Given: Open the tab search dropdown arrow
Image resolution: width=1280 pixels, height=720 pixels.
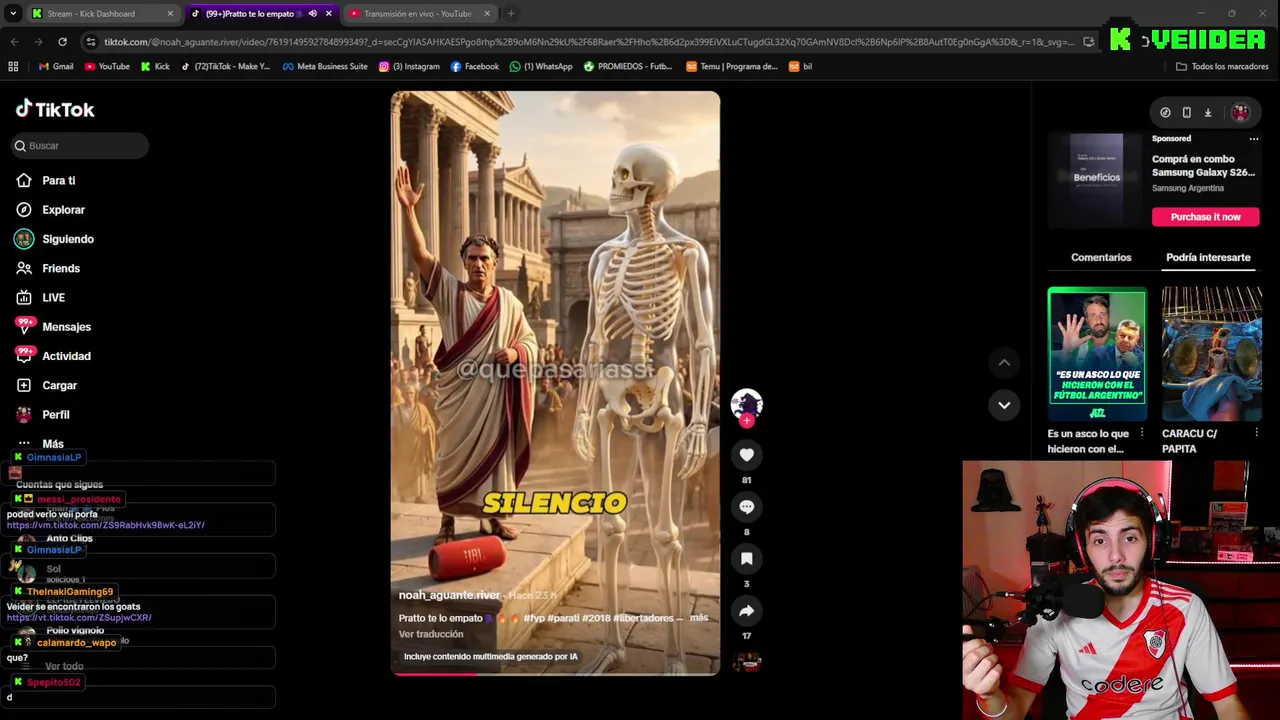Looking at the screenshot, I should click(13, 14).
